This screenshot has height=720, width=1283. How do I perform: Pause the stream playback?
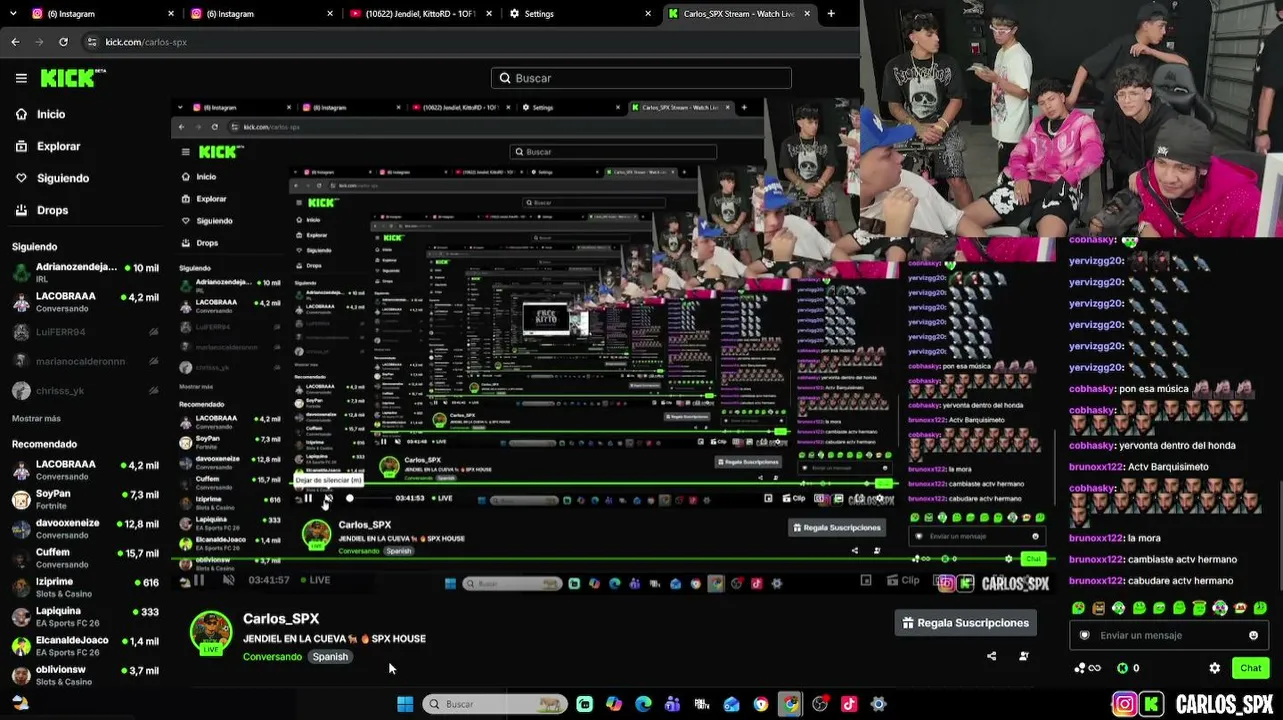point(198,580)
